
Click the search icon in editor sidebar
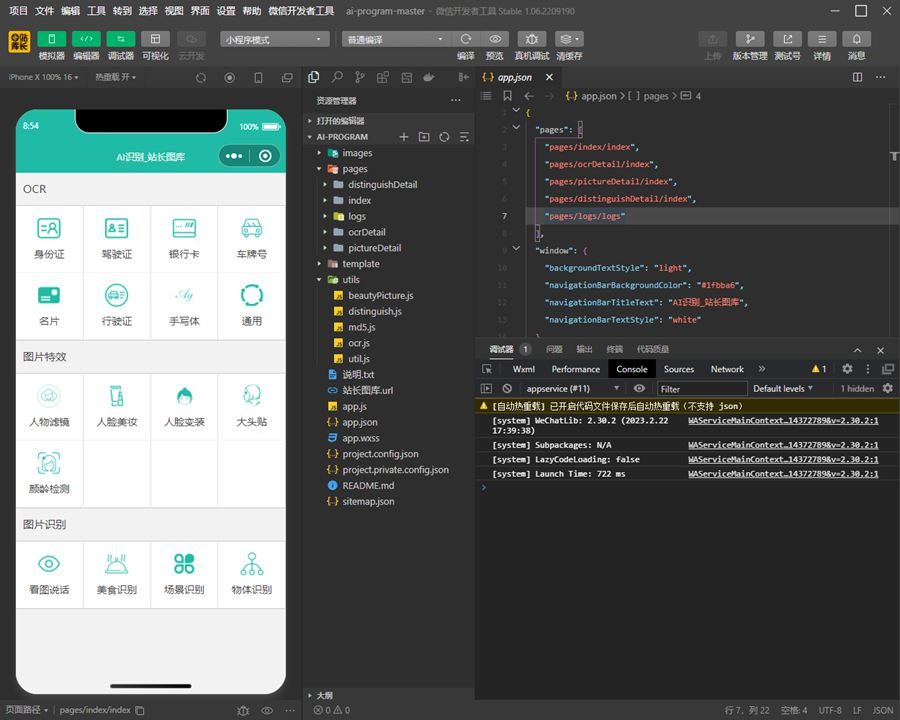click(337, 77)
